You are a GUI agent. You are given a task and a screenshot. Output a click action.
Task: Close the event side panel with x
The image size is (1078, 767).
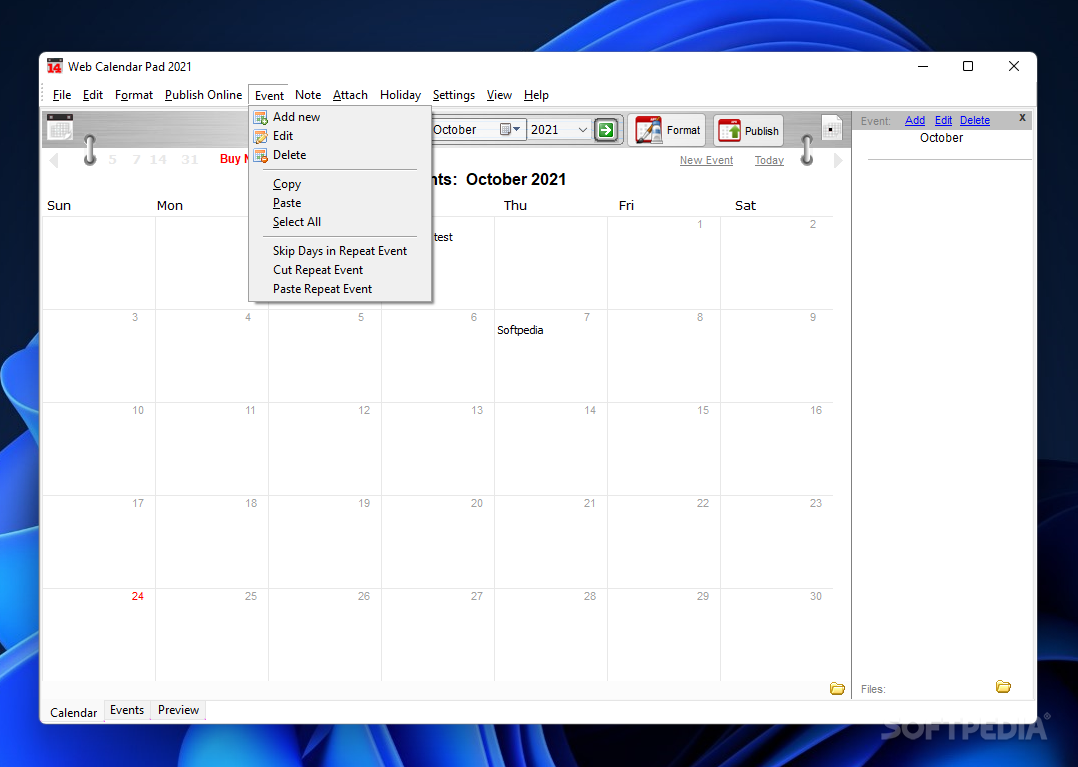pyautogui.click(x=1022, y=118)
